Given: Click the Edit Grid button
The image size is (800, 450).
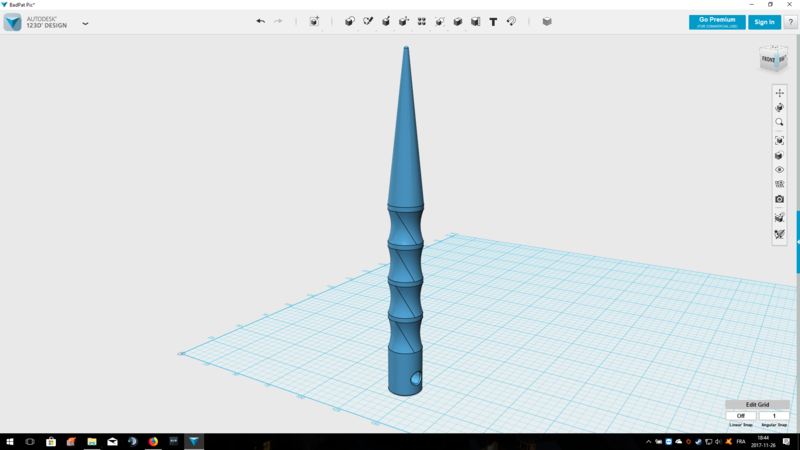Looking at the screenshot, I should pos(757,405).
